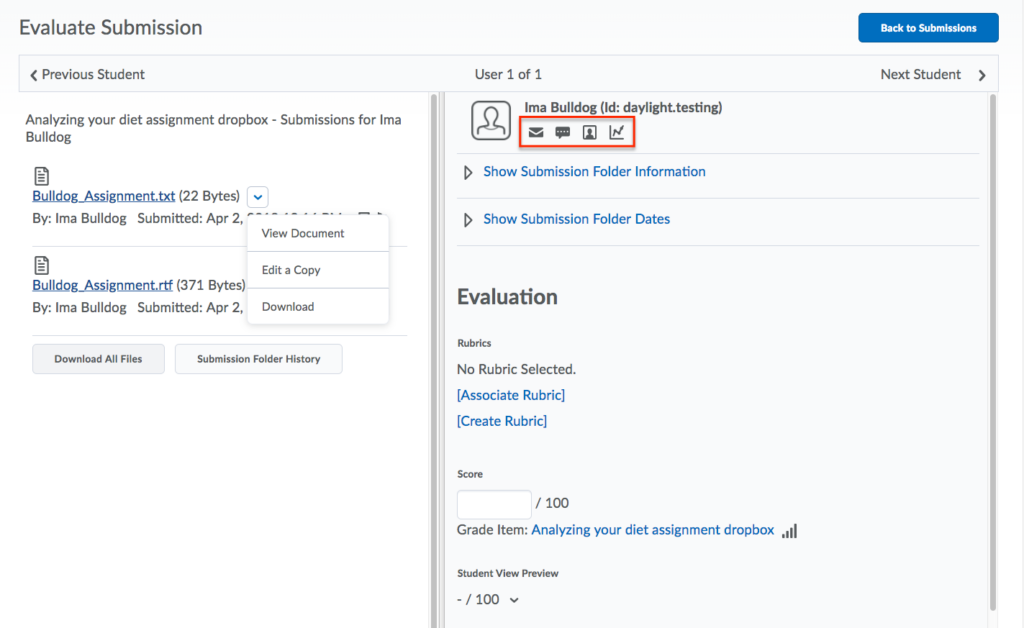Screen dimensions: 1024x628
Task: Click Ima Bulldog's profile avatar image
Action: point(490,122)
